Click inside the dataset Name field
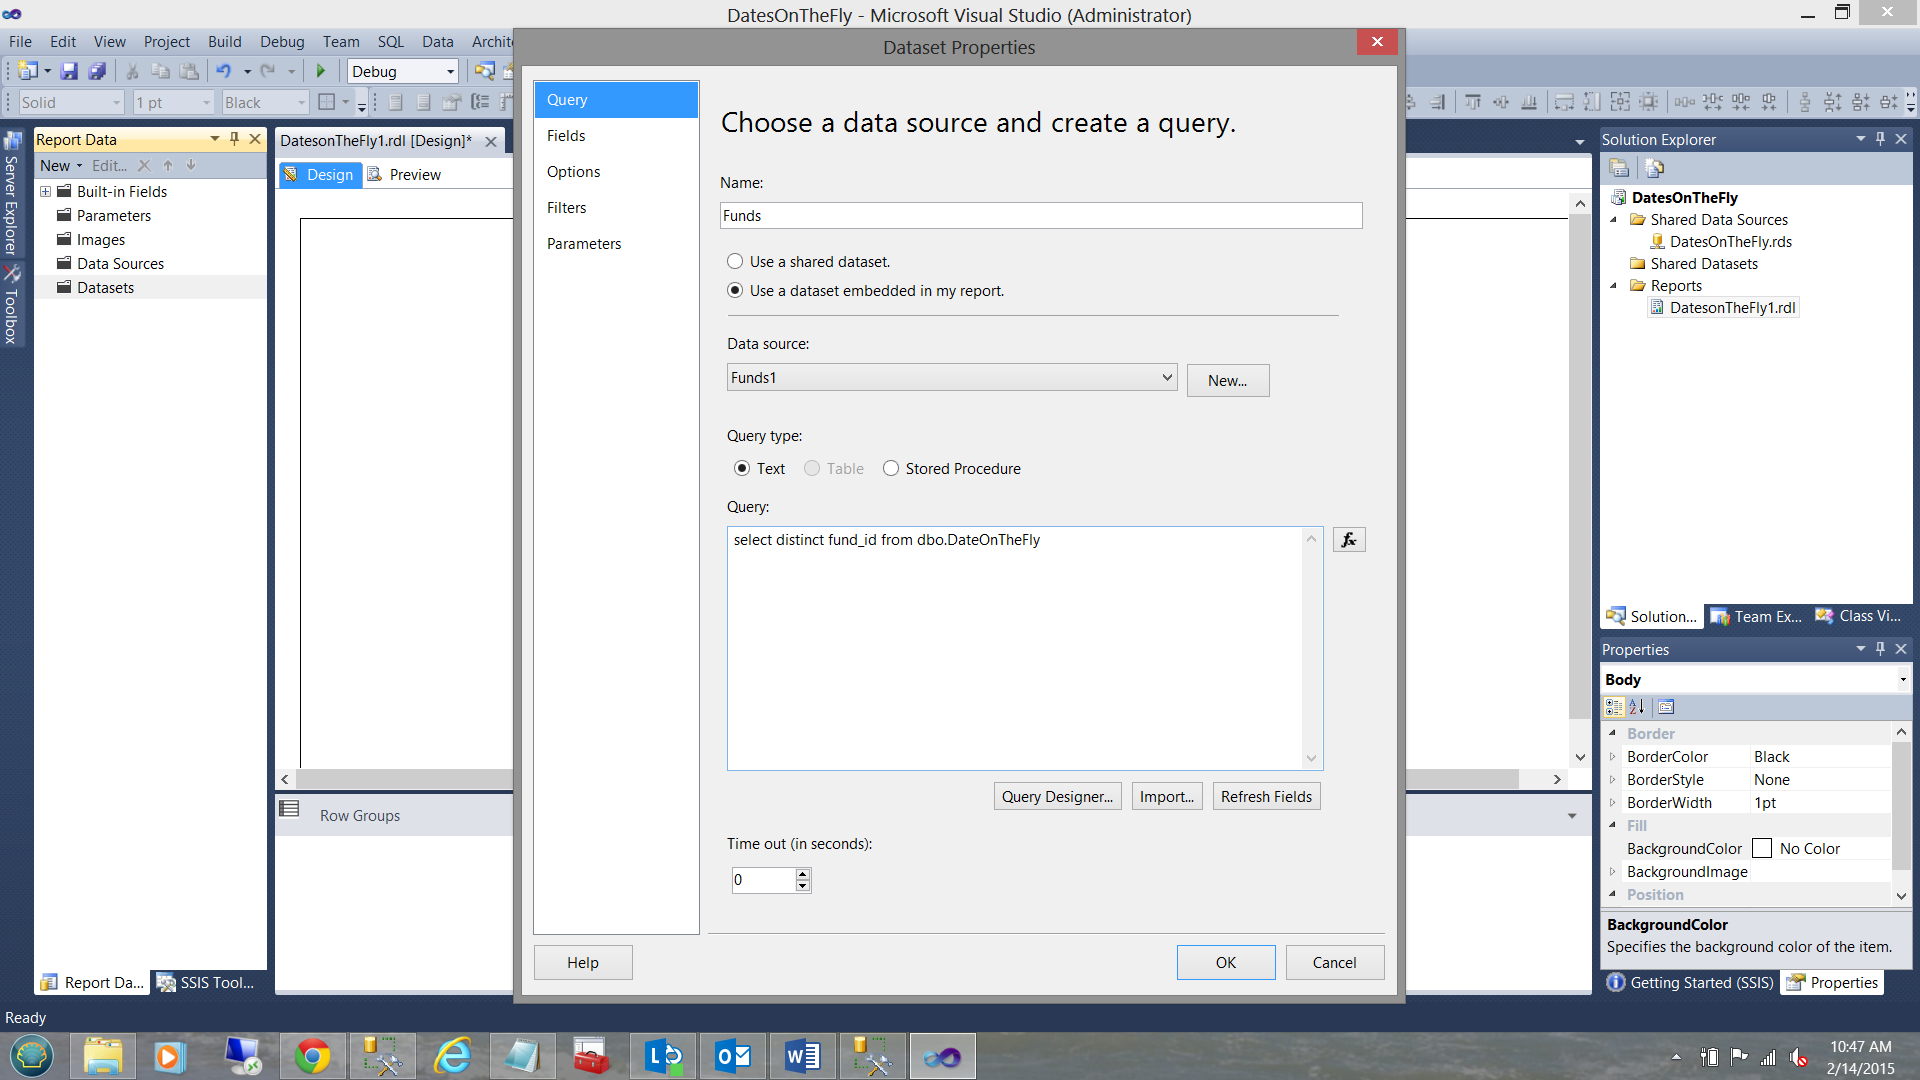The height and width of the screenshot is (1080, 1920). 1040,216
